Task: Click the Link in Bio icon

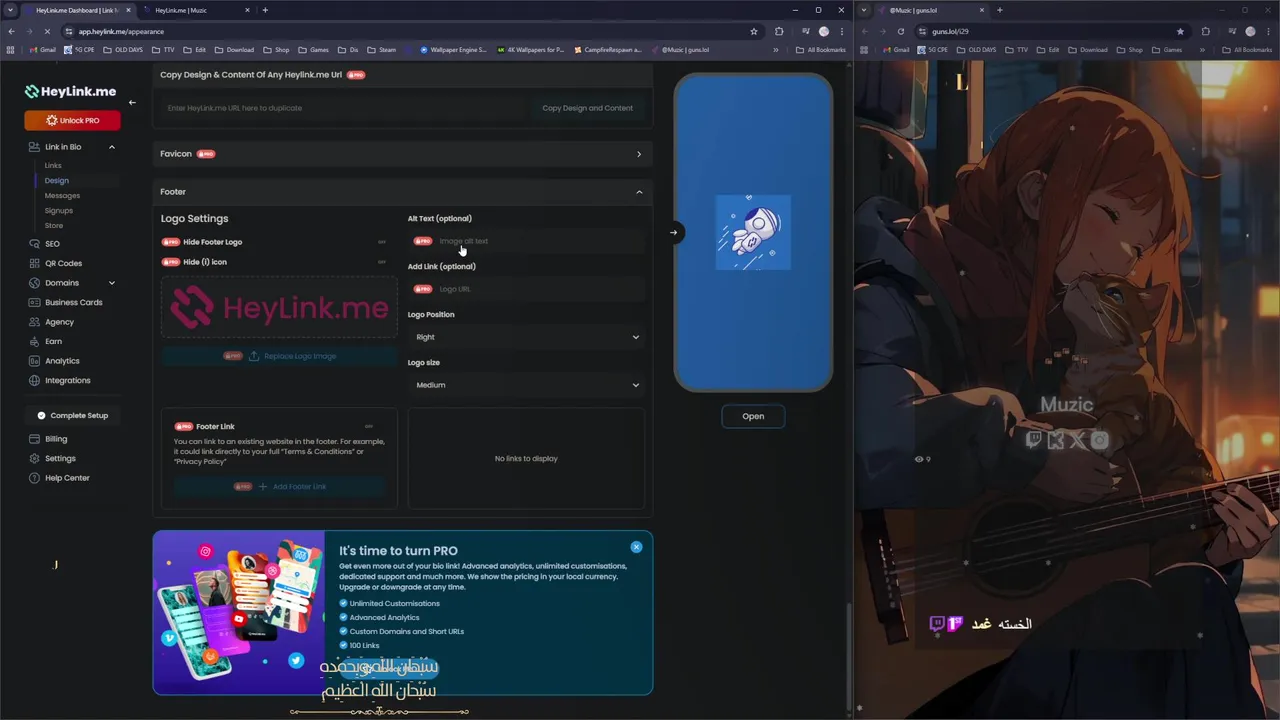Action: tap(35, 147)
